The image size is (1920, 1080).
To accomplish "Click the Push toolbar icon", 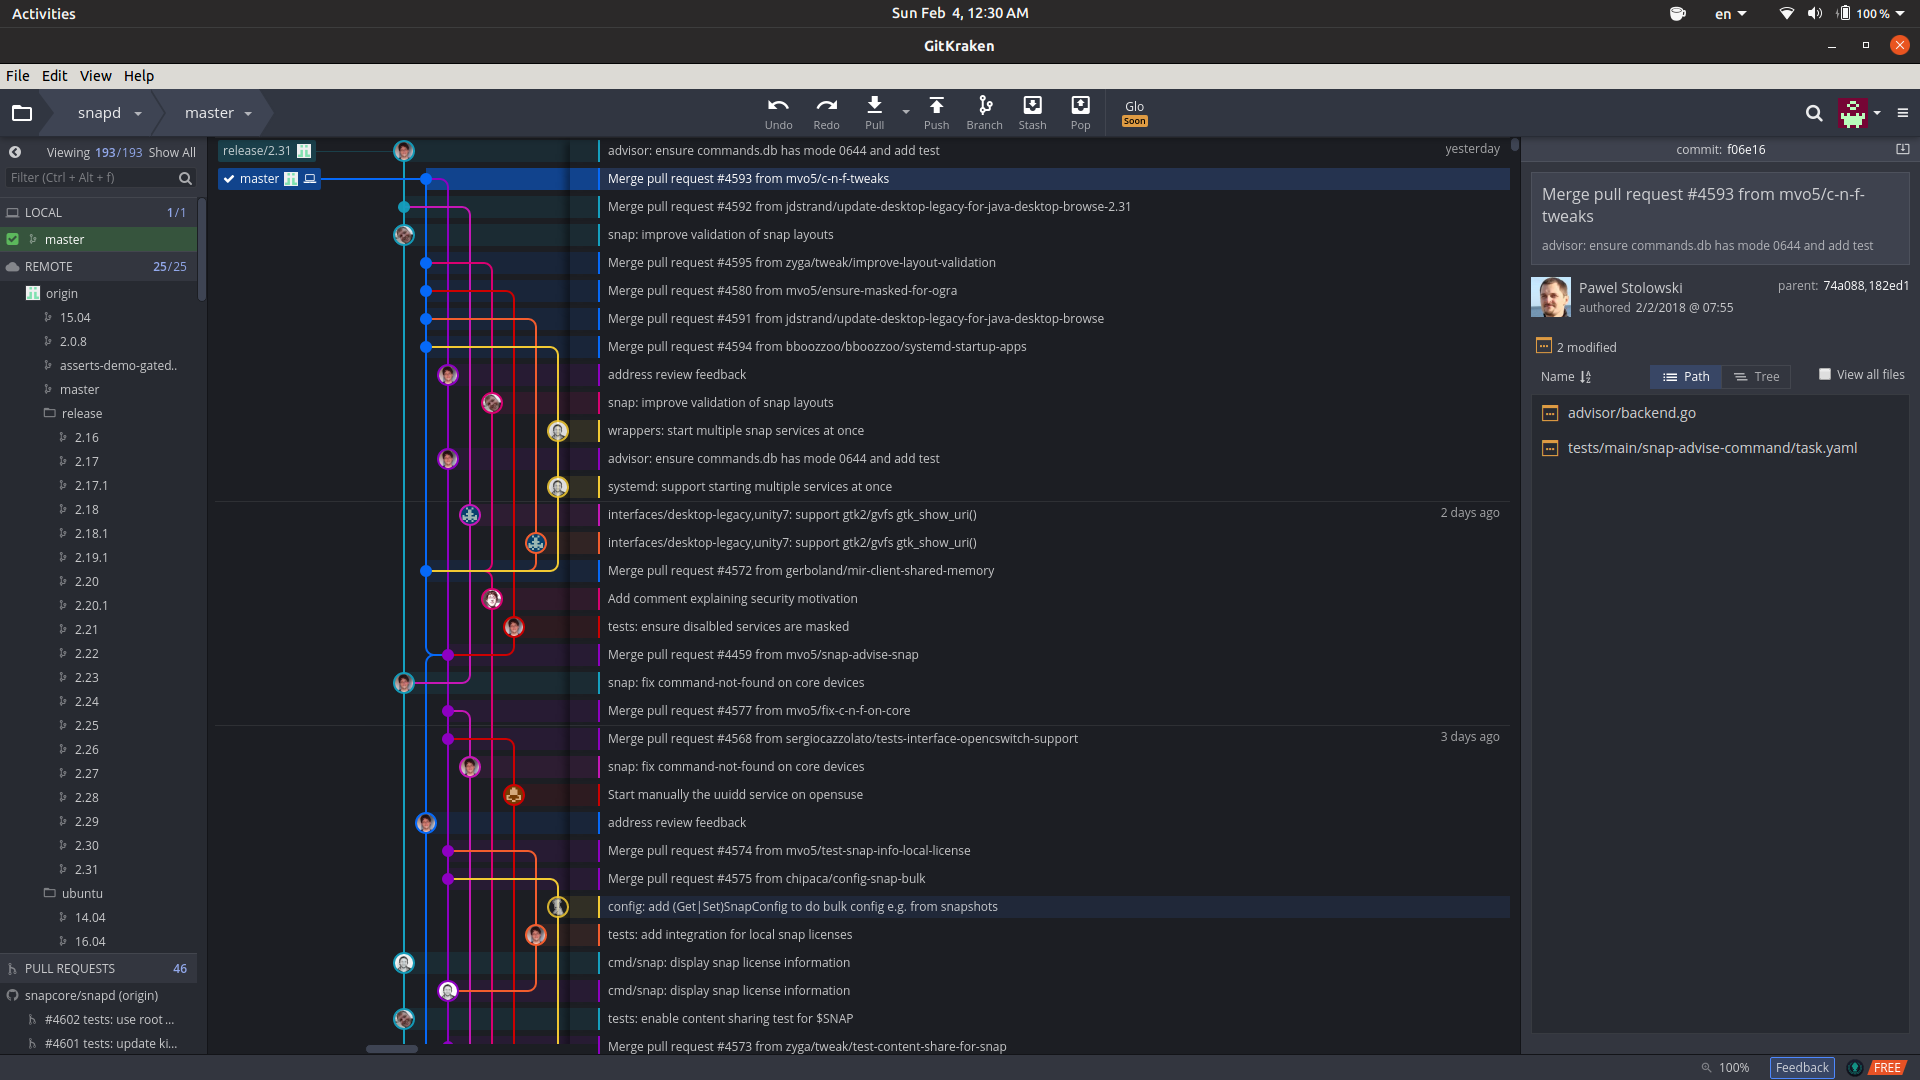I will tap(936, 113).
